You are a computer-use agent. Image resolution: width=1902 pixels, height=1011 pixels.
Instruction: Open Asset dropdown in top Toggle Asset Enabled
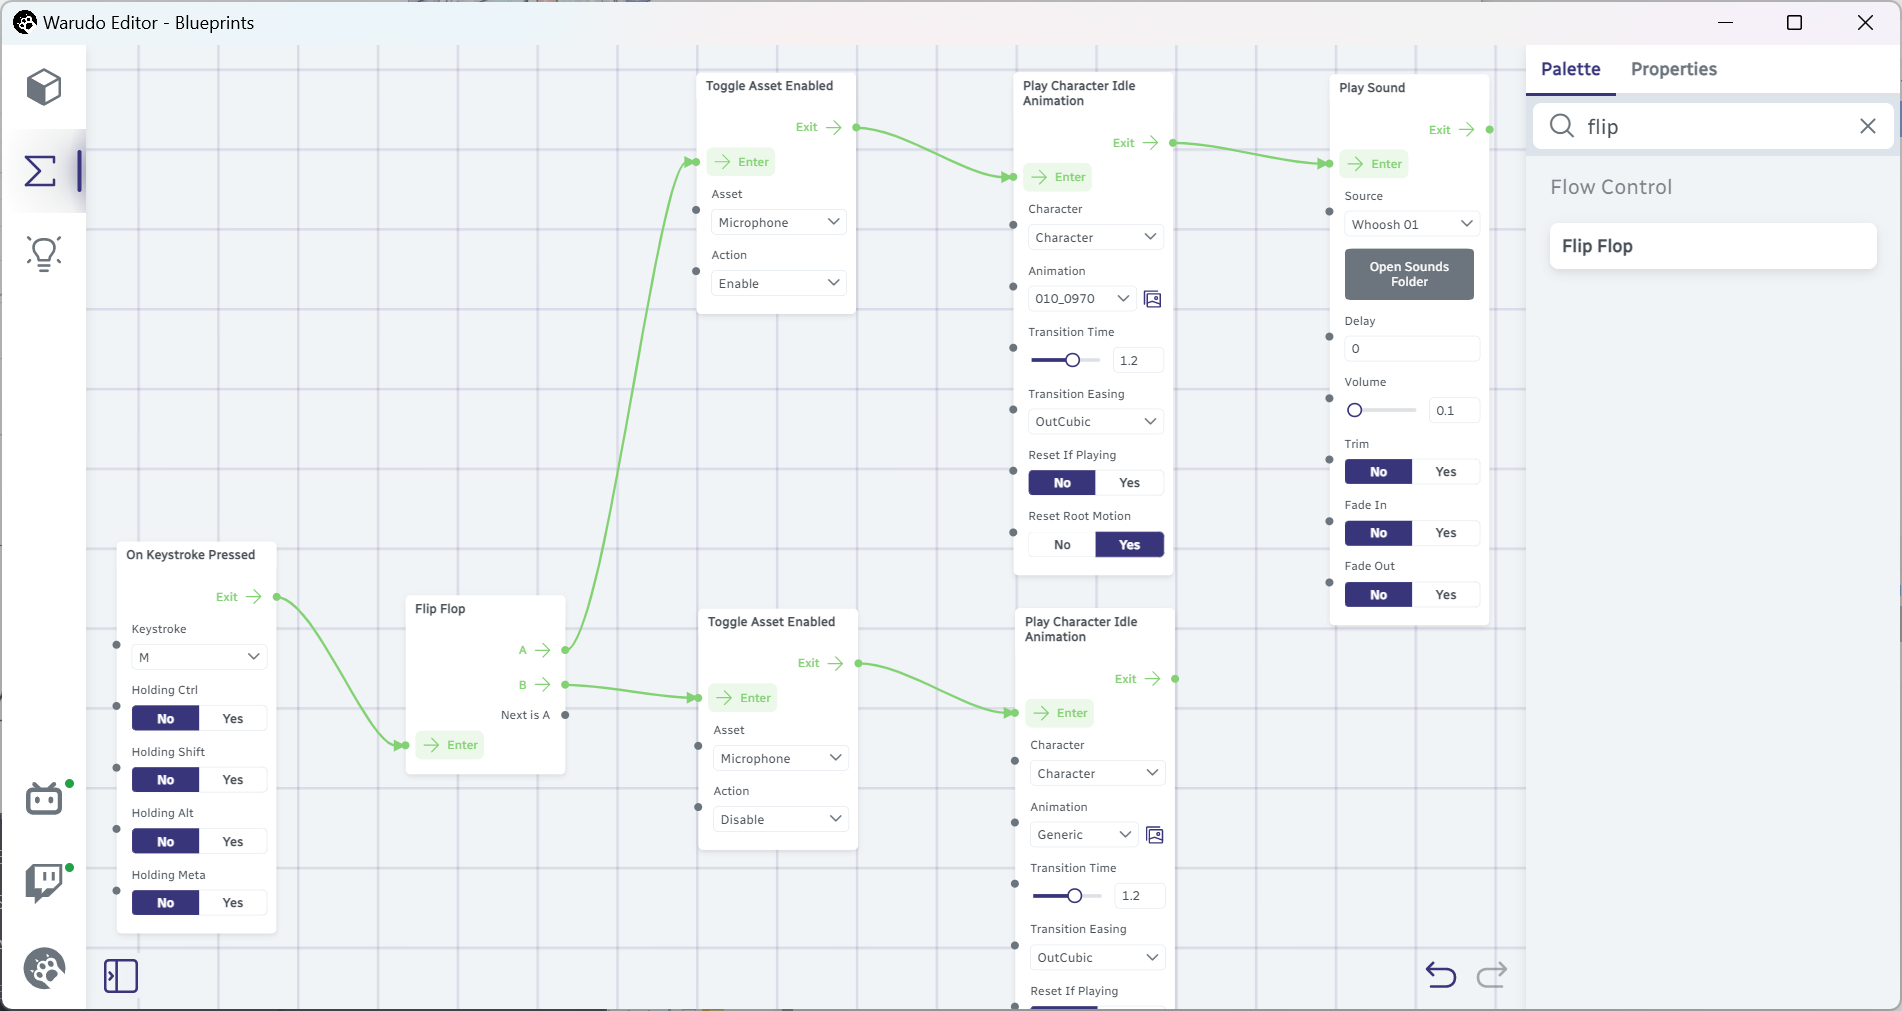779,222
